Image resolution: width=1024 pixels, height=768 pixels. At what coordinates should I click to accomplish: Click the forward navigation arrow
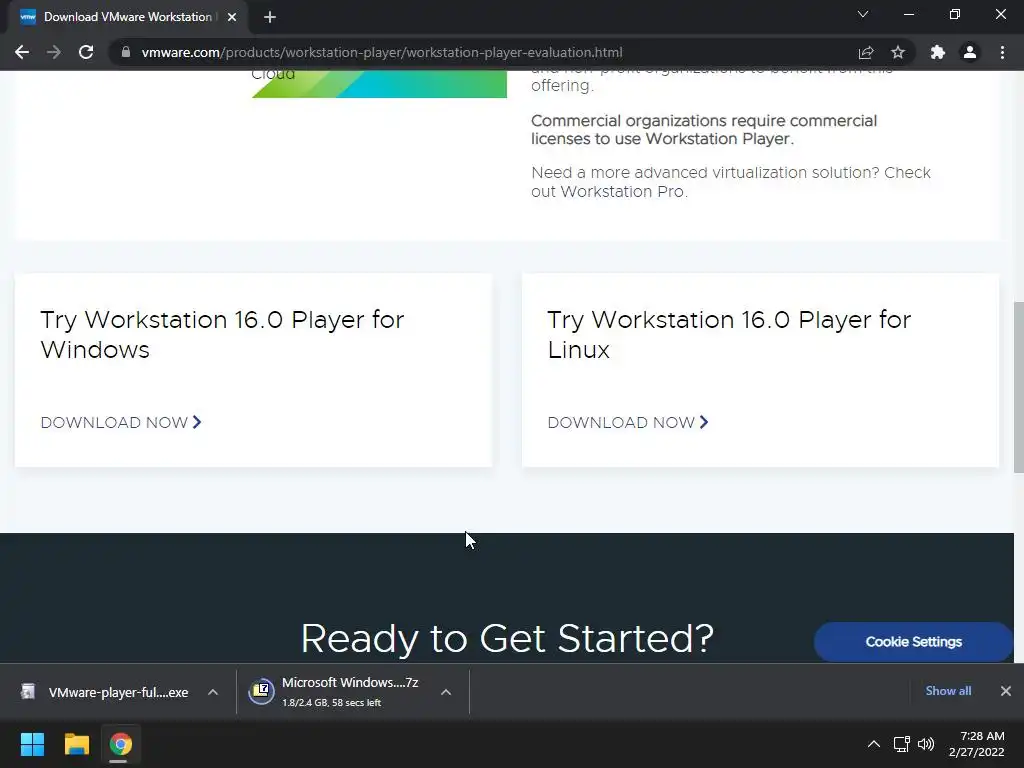click(x=54, y=52)
